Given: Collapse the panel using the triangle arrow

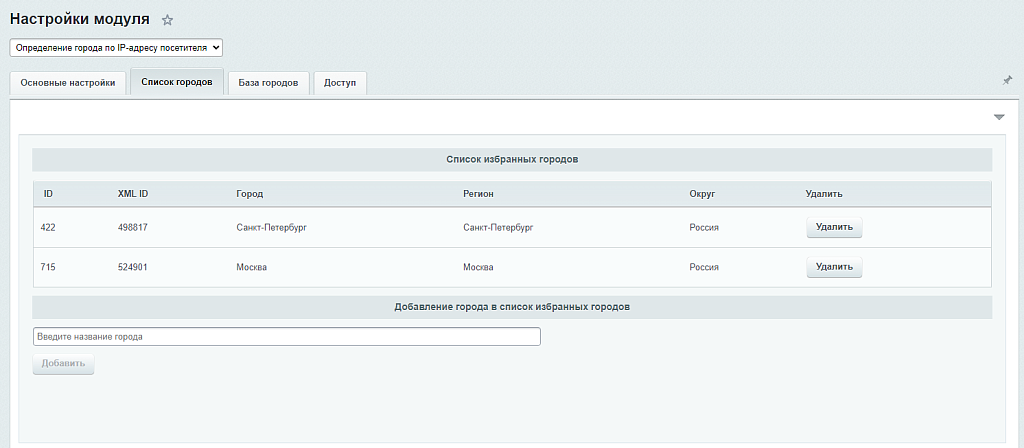Looking at the screenshot, I should 998,117.
